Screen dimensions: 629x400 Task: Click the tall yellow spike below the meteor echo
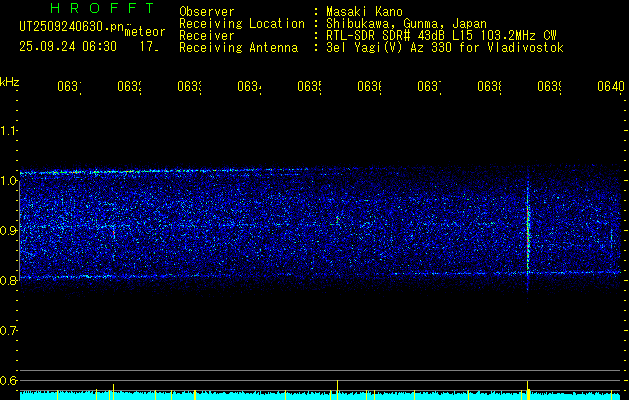coord(528,390)
